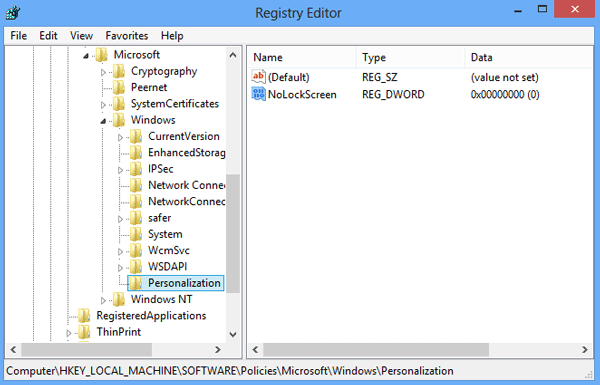Expand the safer key

(x=120, y=219)
